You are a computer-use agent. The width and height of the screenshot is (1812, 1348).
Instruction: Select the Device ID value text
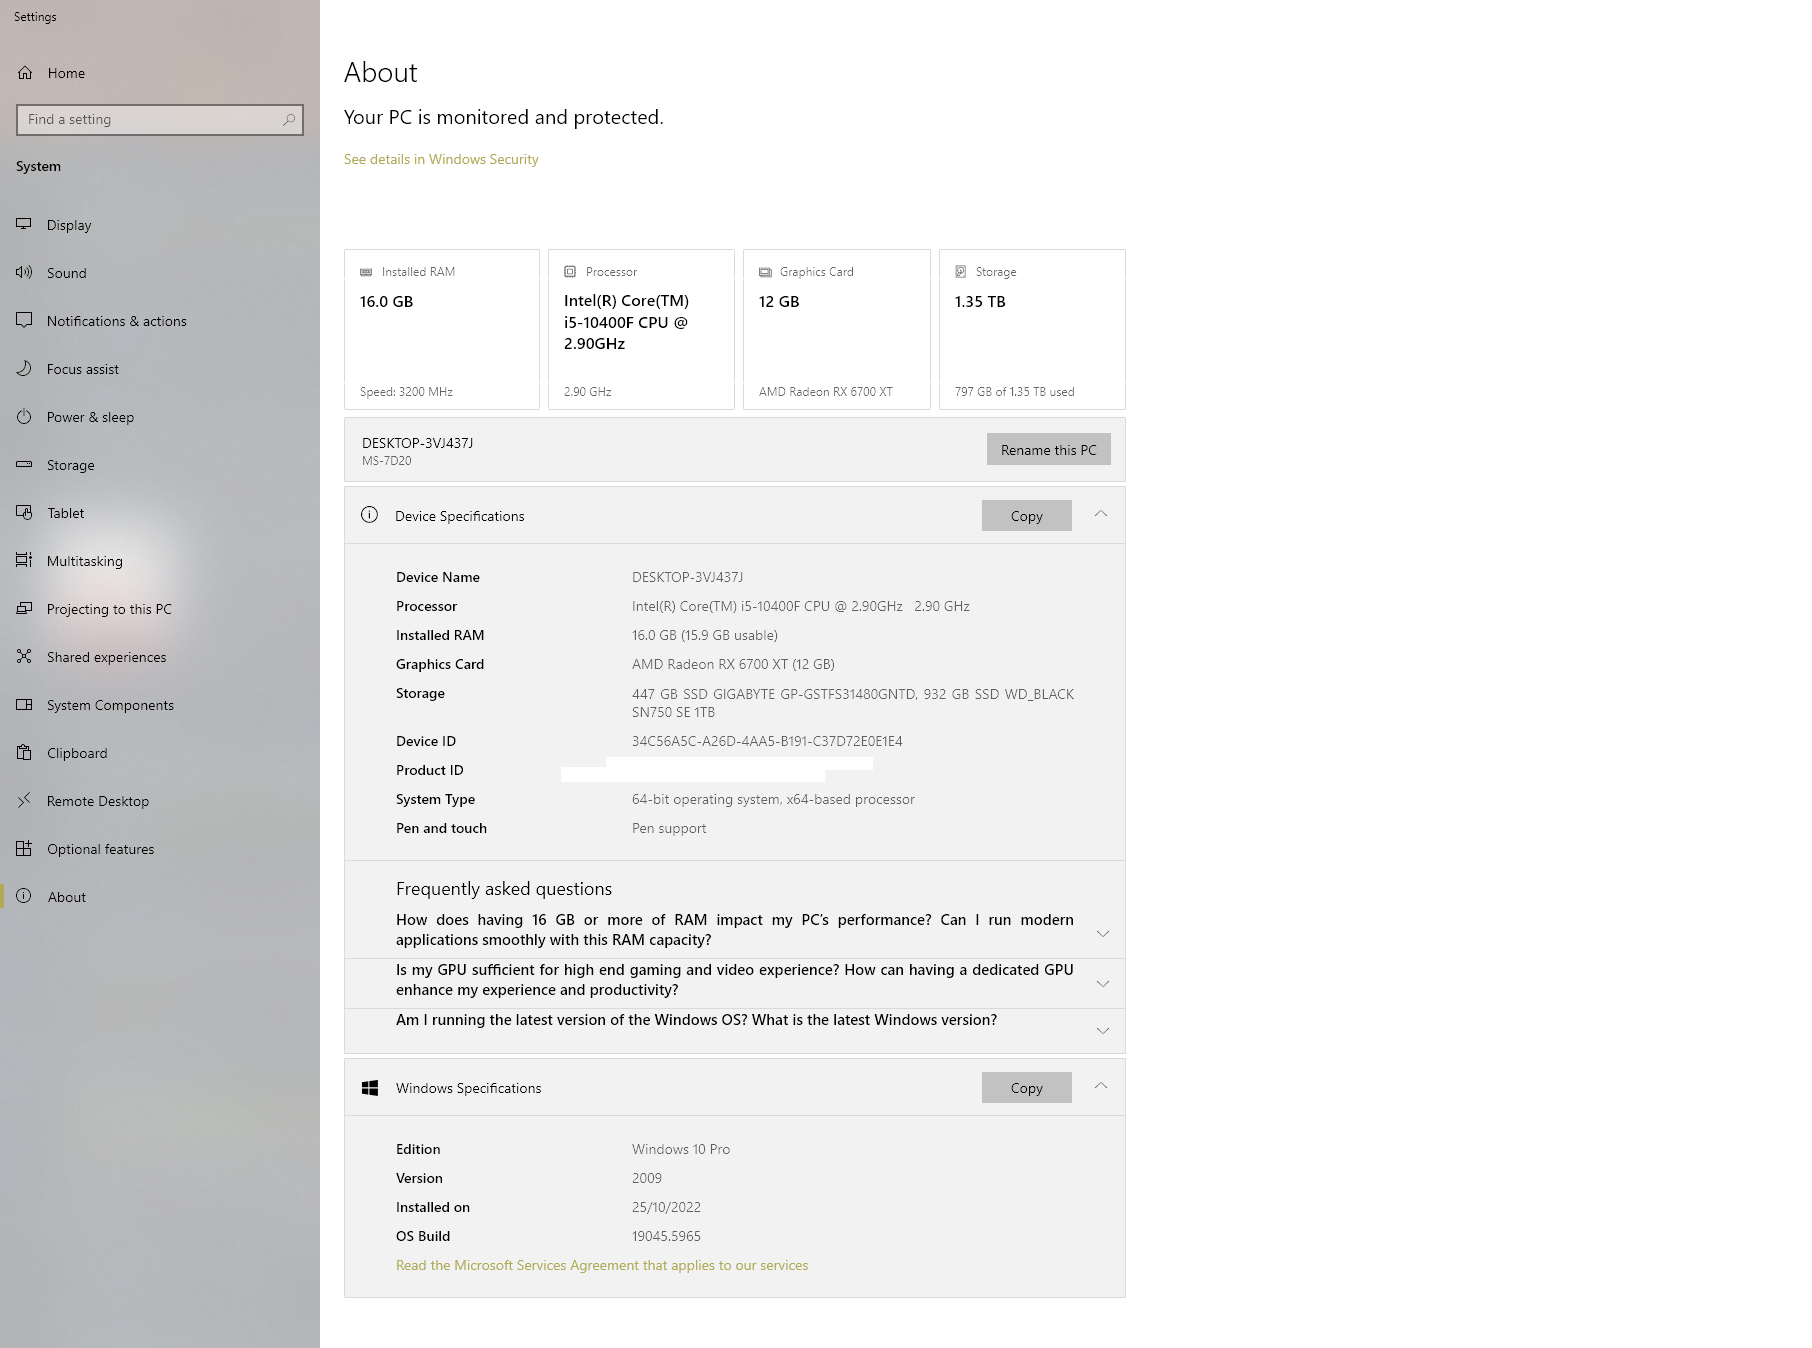click(x=767, y=741)
